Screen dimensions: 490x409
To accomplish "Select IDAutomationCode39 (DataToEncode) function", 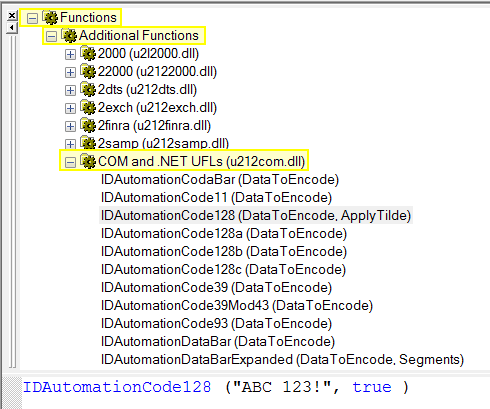I will point(216,287).
